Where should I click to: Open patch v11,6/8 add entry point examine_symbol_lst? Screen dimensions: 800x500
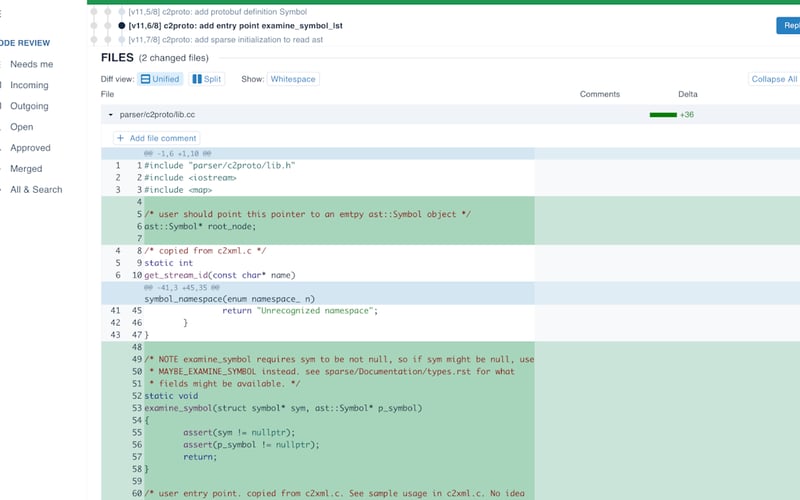point(235,26)
